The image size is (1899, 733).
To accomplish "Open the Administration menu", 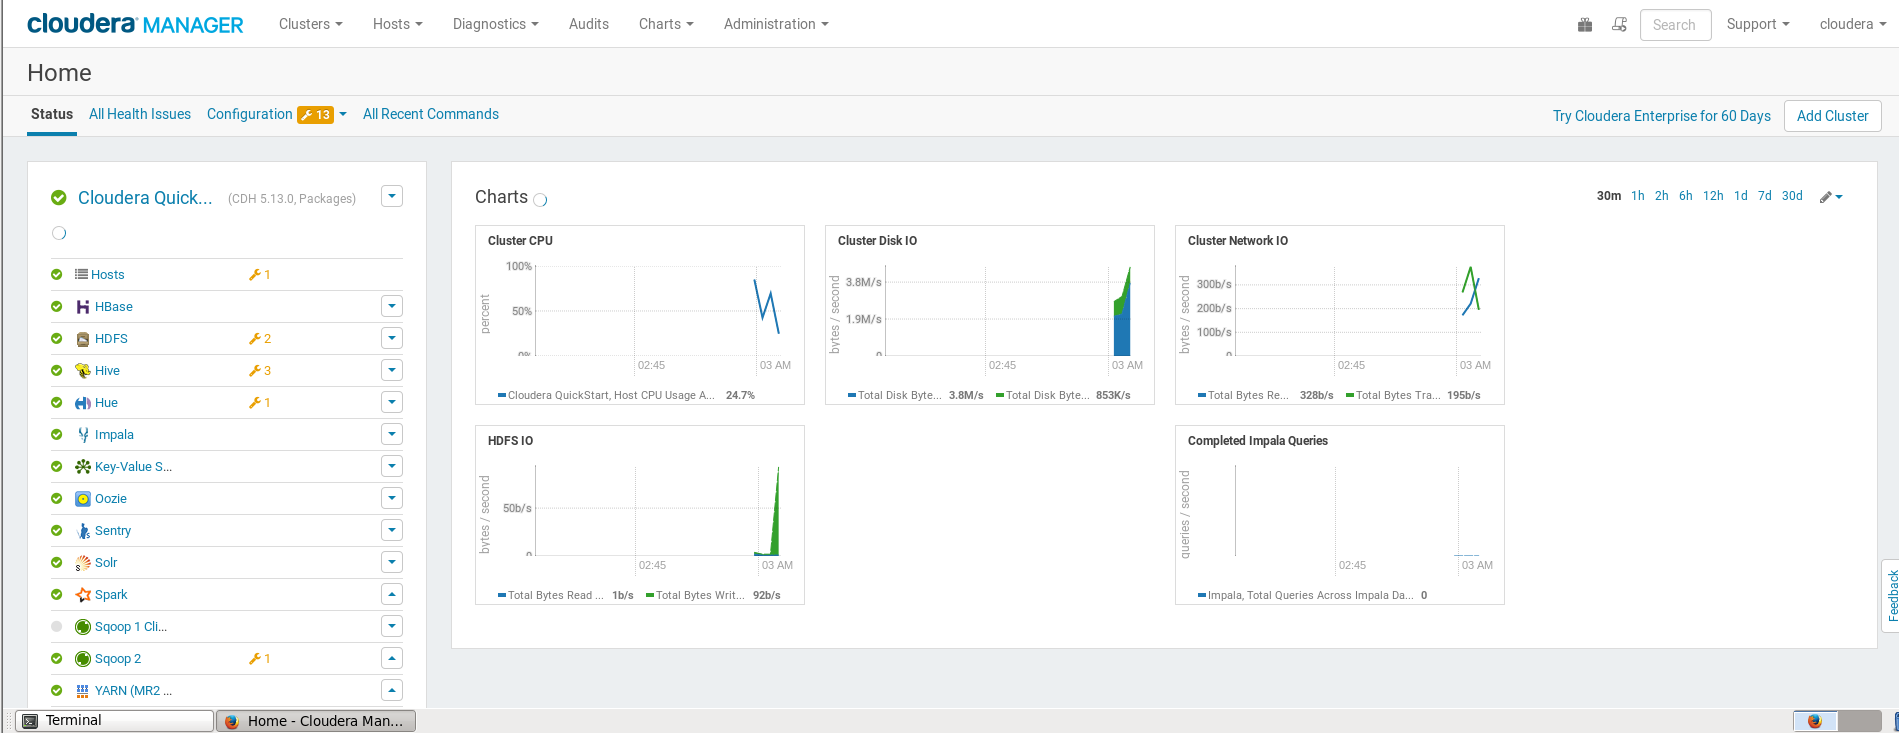I will click(x=776, y=24).
